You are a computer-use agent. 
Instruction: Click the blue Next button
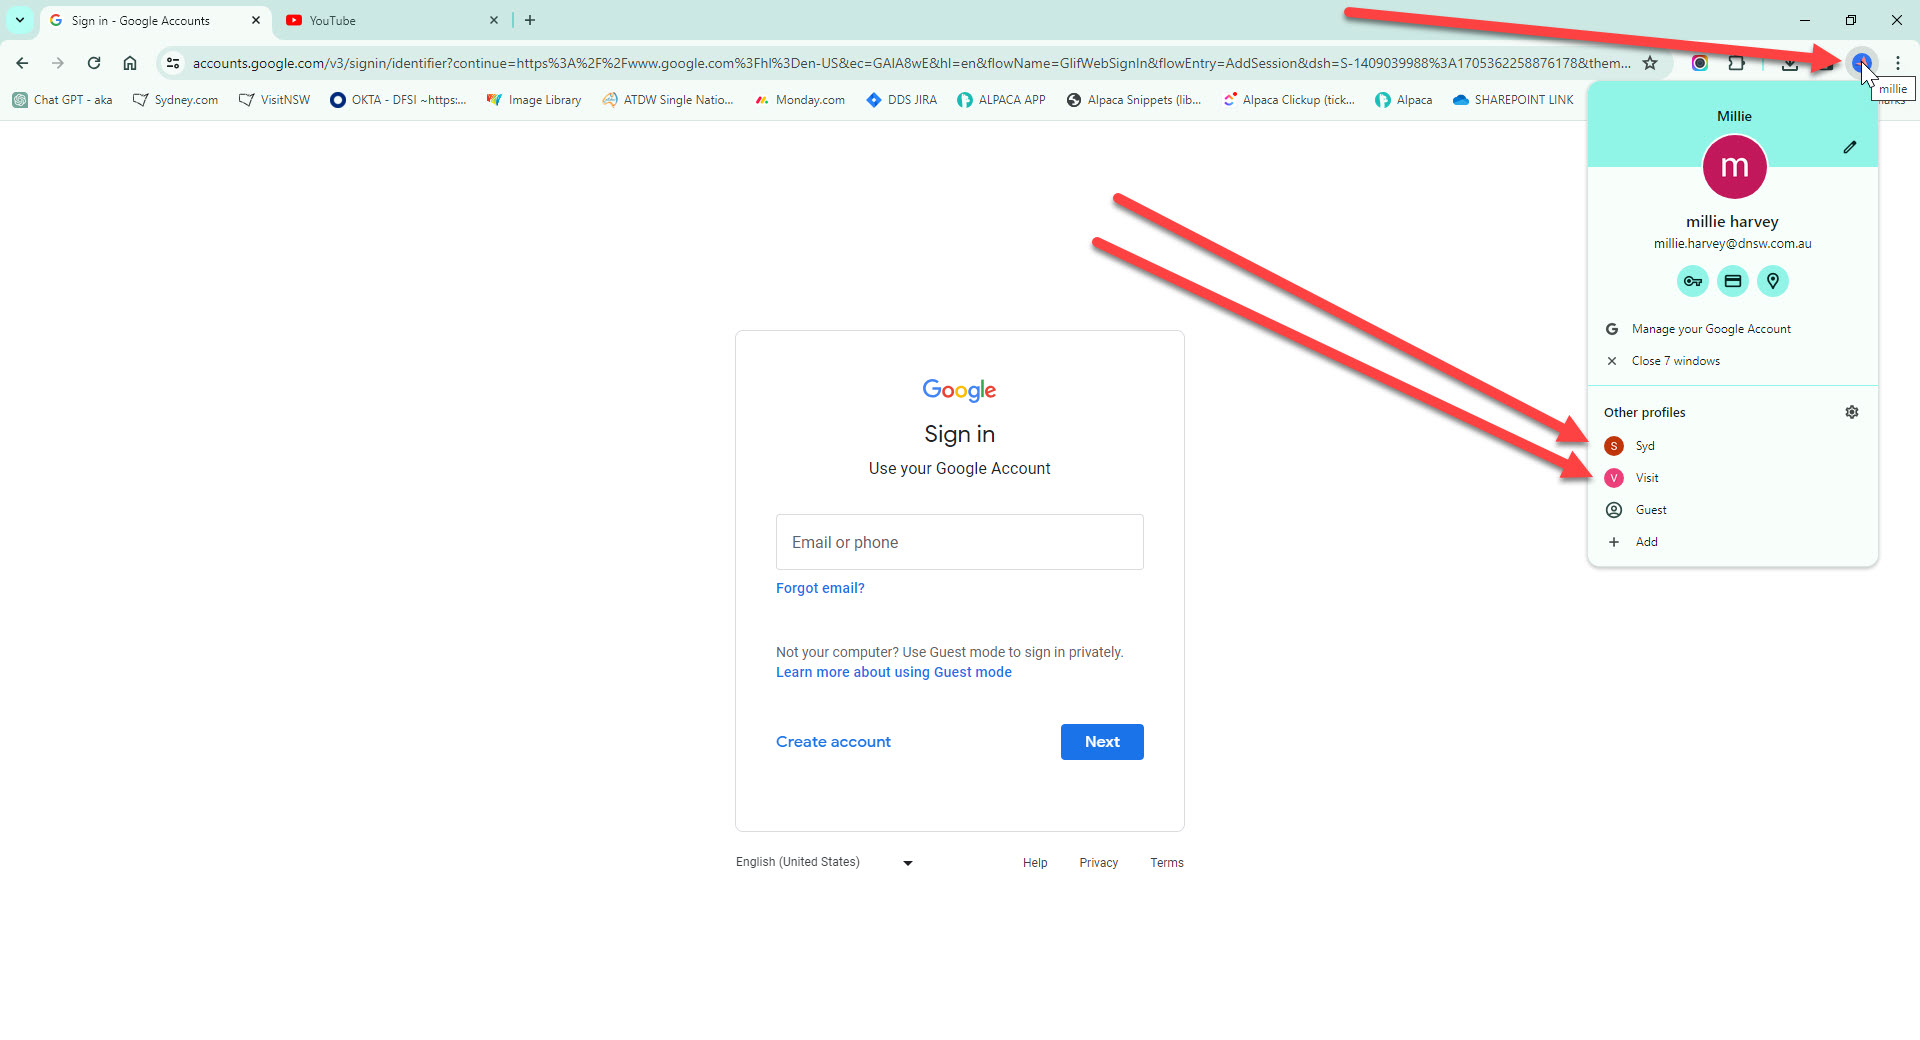[x=1102, y=742]
